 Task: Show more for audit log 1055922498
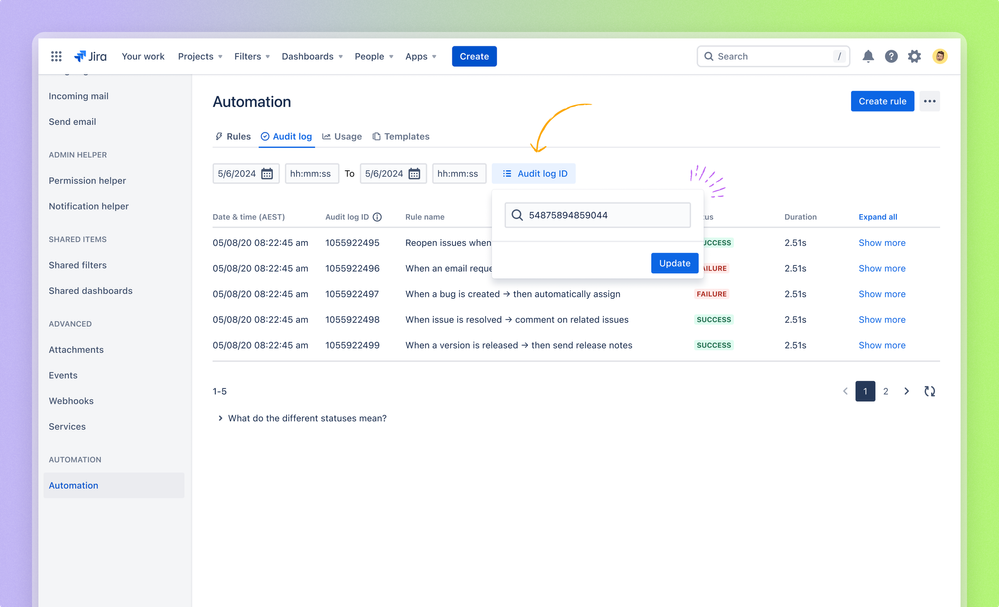[882, 319]
